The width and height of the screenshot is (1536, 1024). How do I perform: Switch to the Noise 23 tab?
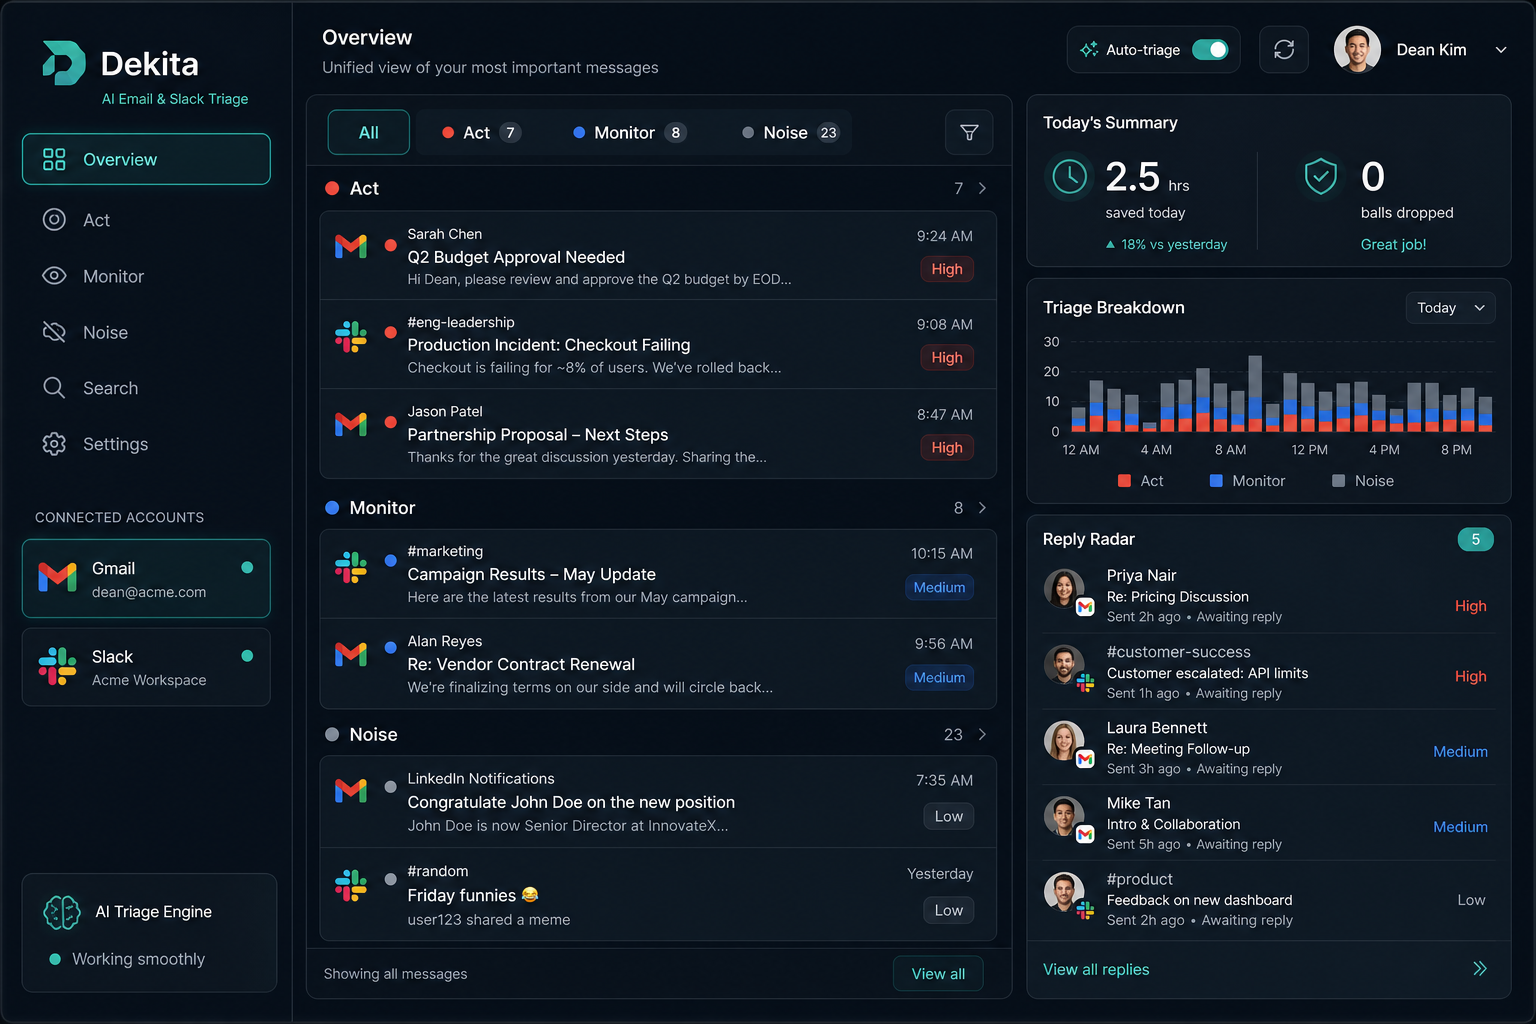pyautogui.click(x=790, y=132)
